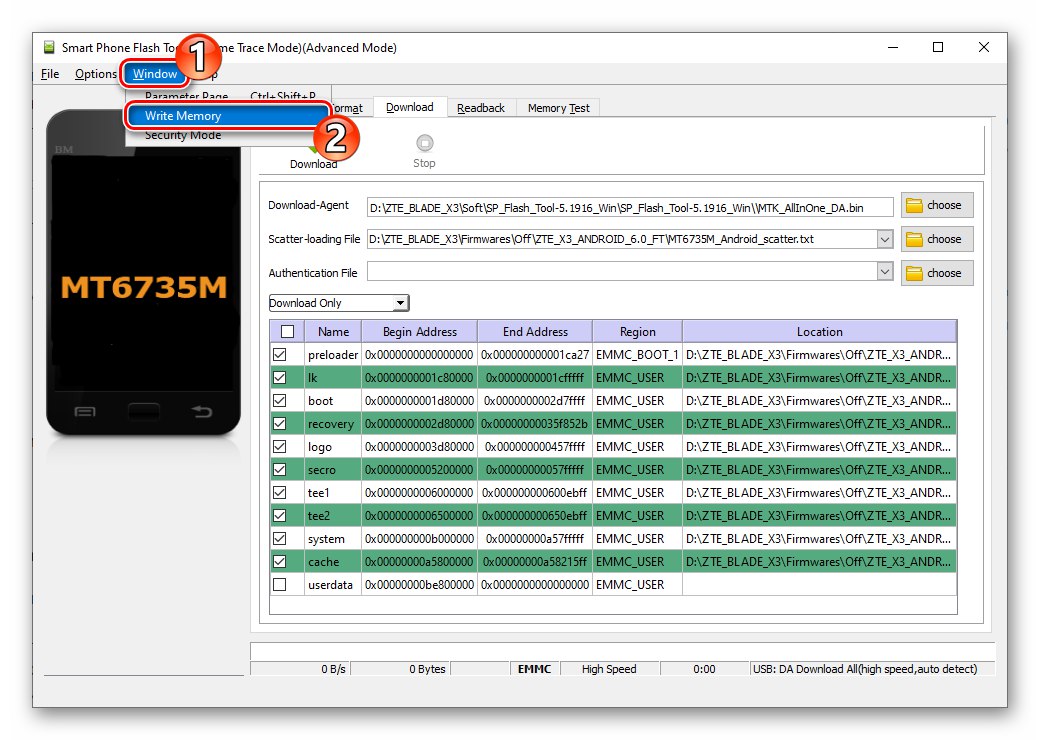Viewport: 1040px width, 740px height.
Task: Uncheck the system partition checkbox
Action: point(280,538)
